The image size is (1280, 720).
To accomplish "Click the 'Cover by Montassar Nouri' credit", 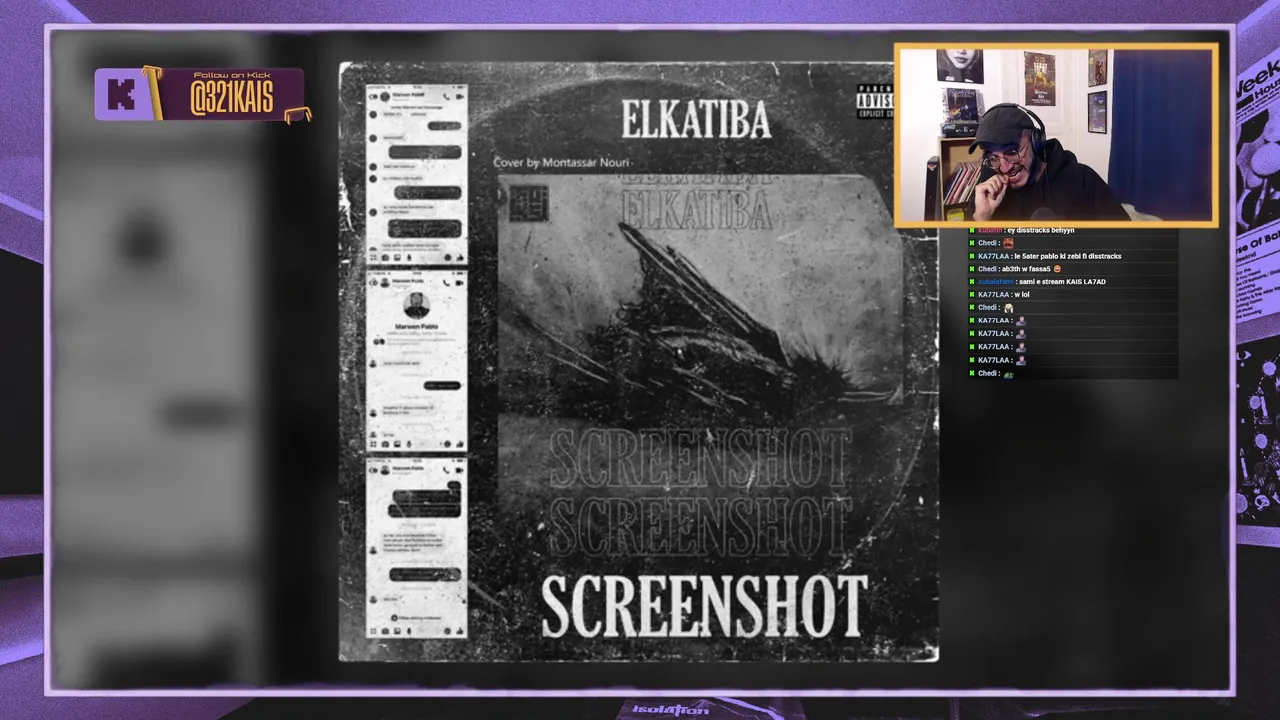I will [561, 163].
